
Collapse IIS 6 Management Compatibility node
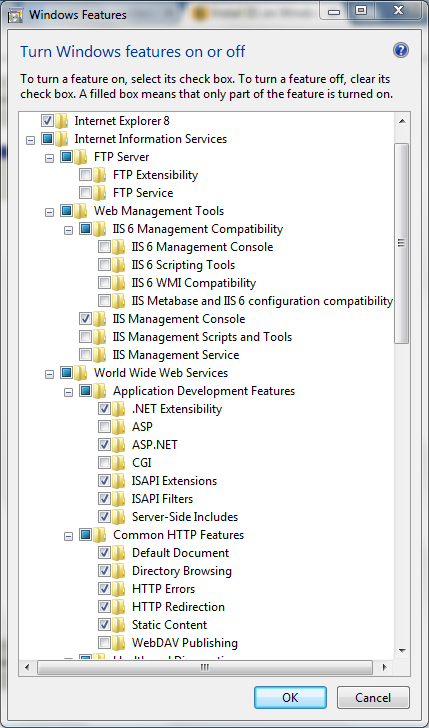coord(69,230)
